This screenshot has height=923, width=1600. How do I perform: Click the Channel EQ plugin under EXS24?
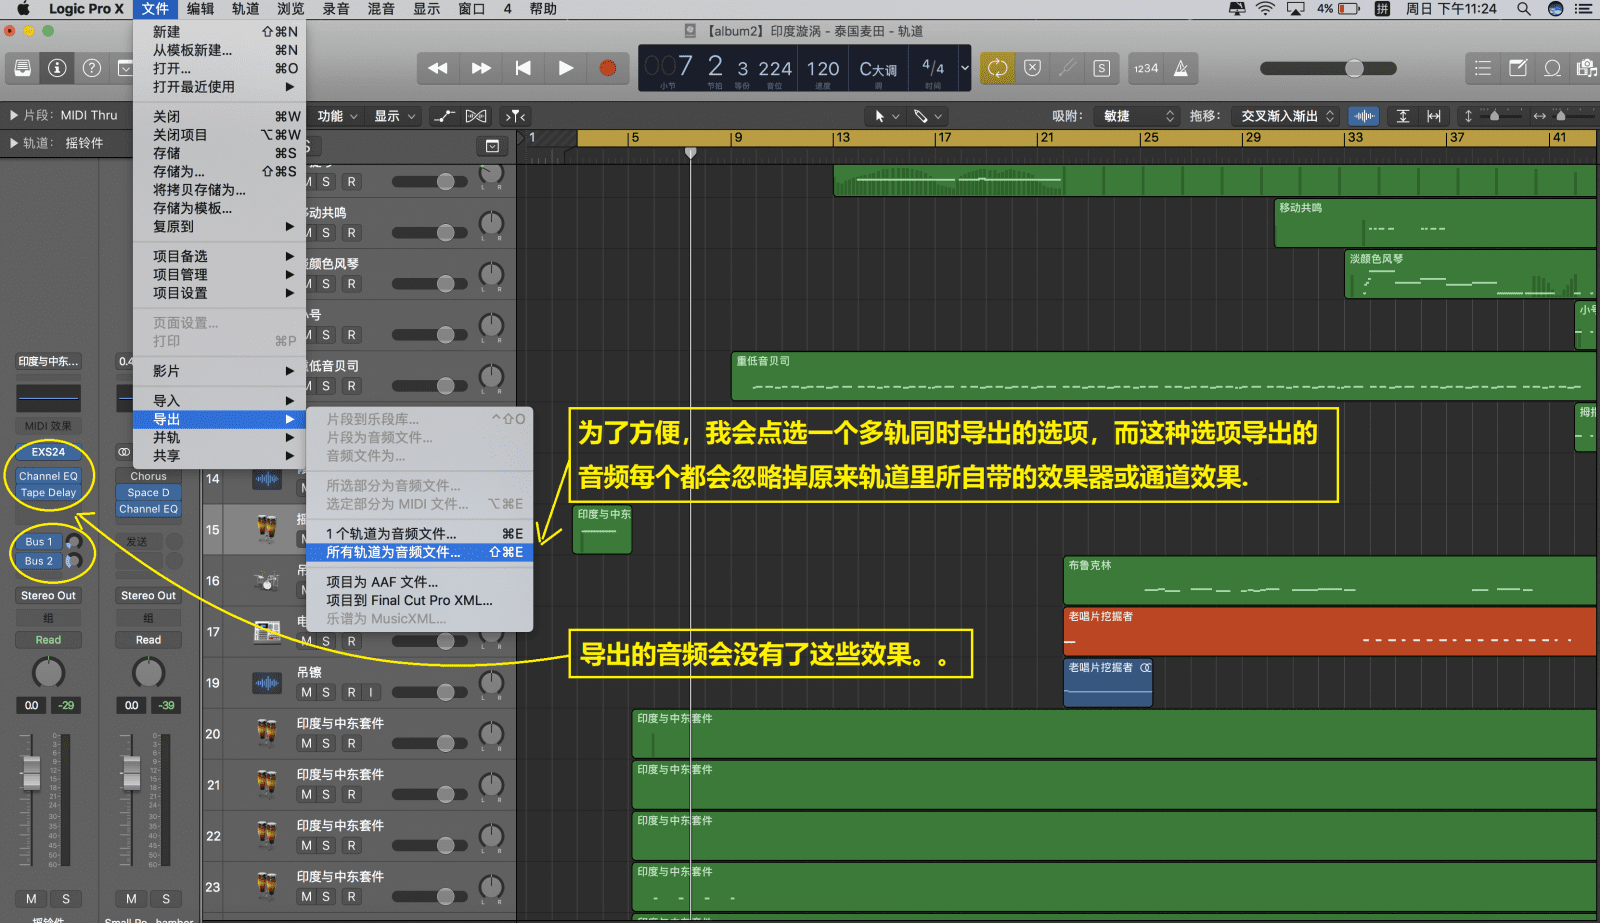click(x=48, y=476)
